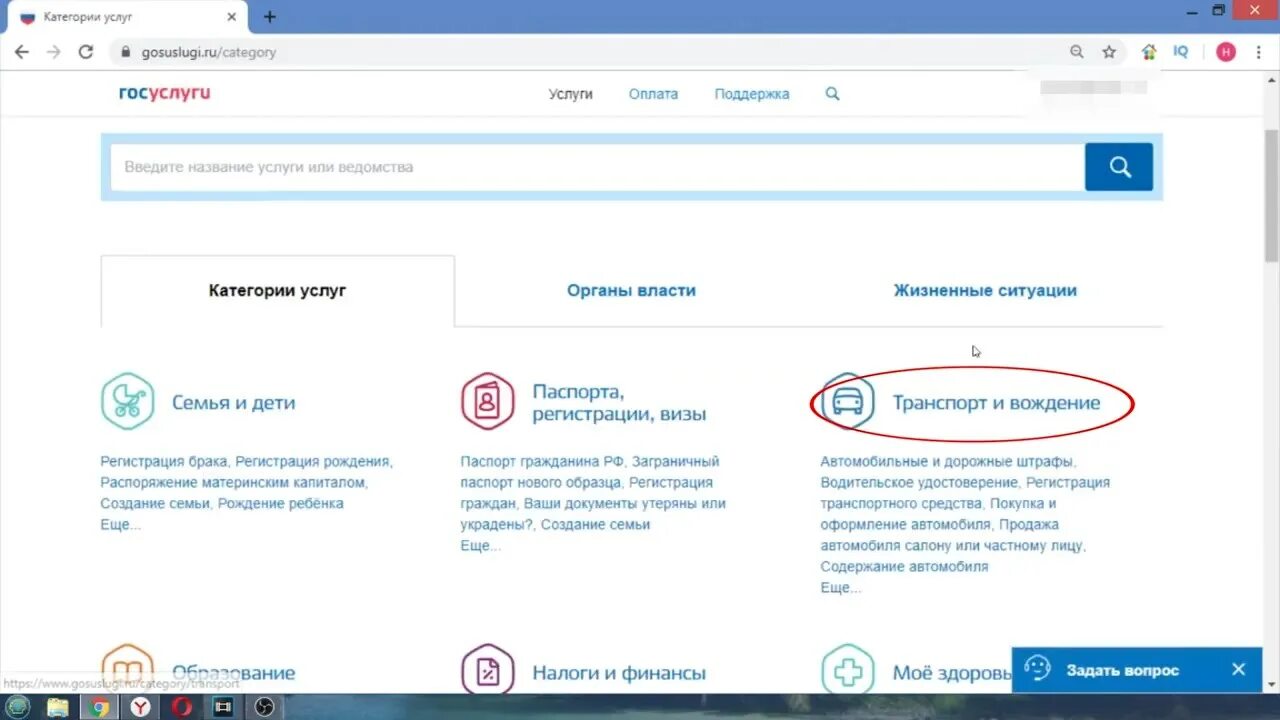Open Chrome three-dot menu
The image size is (1280, 720).
pos(1258,52)
